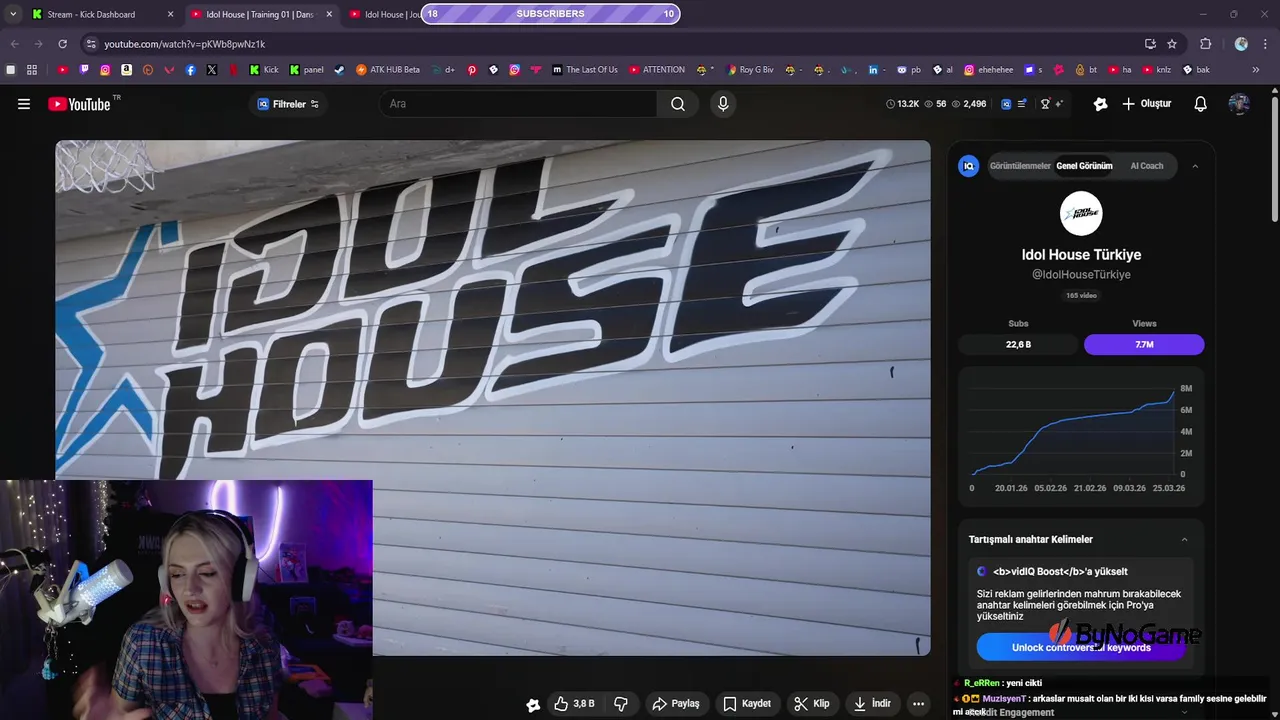Open the vidIQ trophy icon

[x=1046, y=104]
